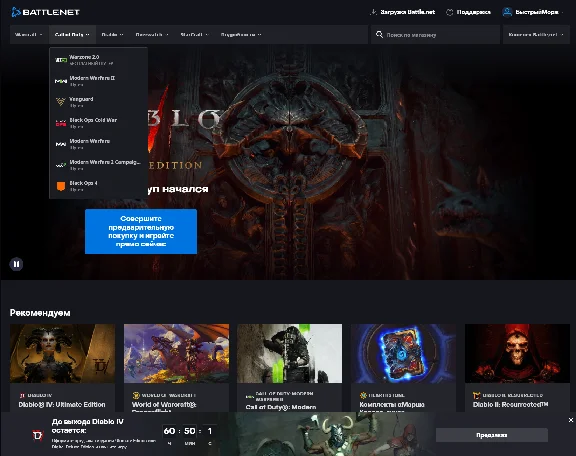The height and width of the screenshot is (456, 576).
Task: Click the search magnifier icon
Action: pyautogui.click(x=379, y=35)
